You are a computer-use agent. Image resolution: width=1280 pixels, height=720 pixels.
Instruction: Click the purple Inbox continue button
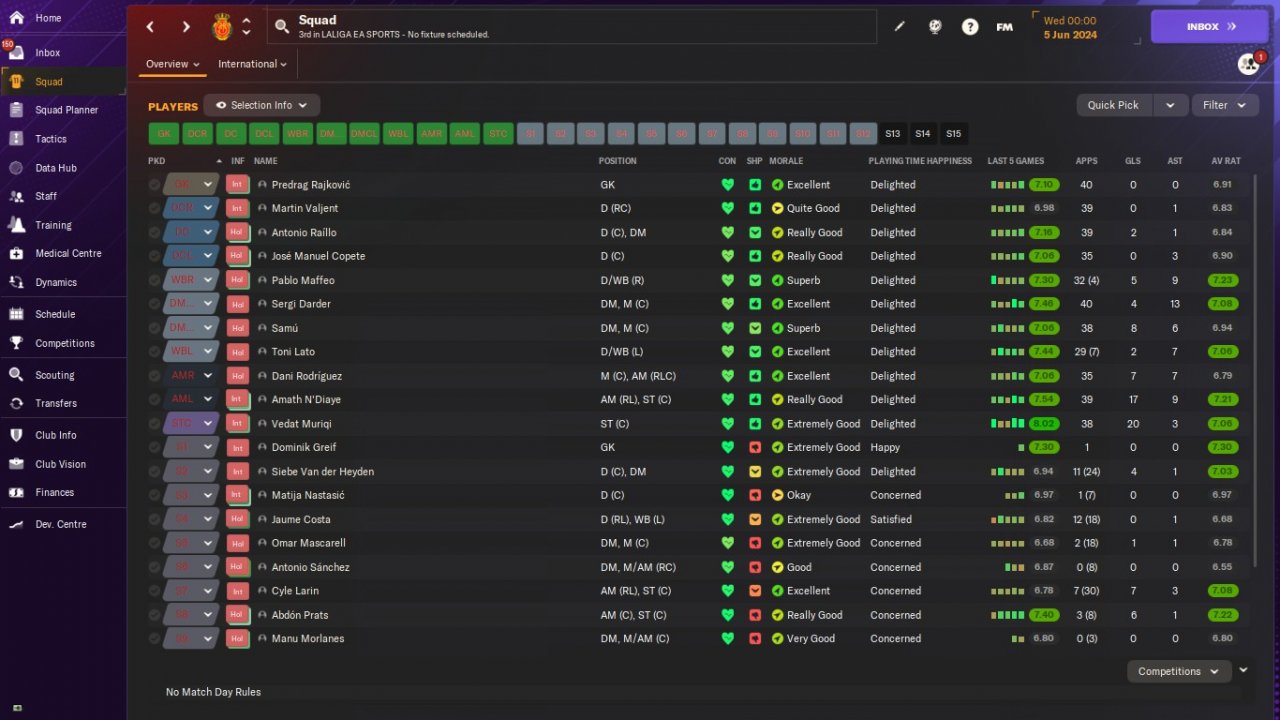coord(1209,27)
